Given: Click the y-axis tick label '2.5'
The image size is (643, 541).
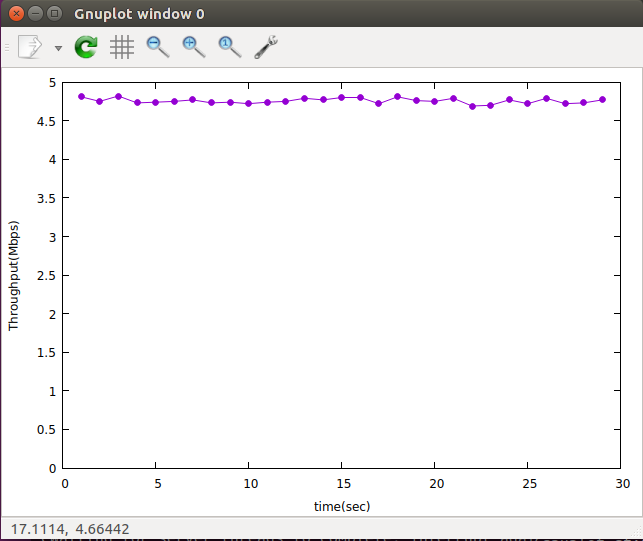Looking at the screenshot, I should tap(46, 276).
